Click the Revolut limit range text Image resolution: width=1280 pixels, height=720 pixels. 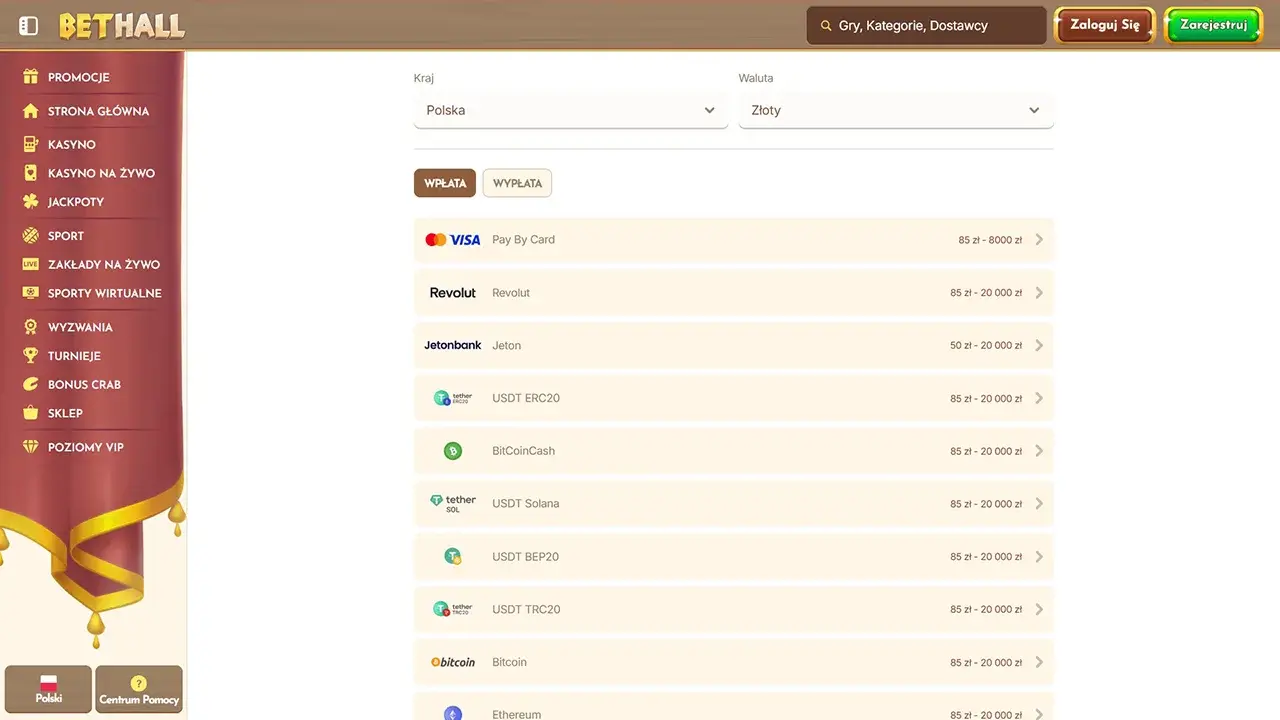click(x=986, y=293)
